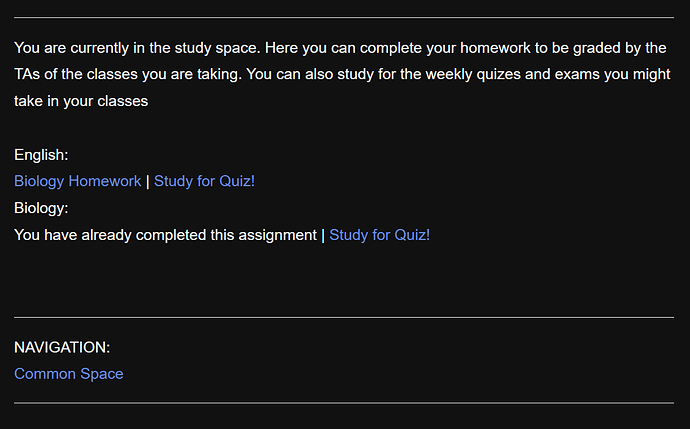
Task: Click the divider line below Common Space
Action: (x=344, y=403)
